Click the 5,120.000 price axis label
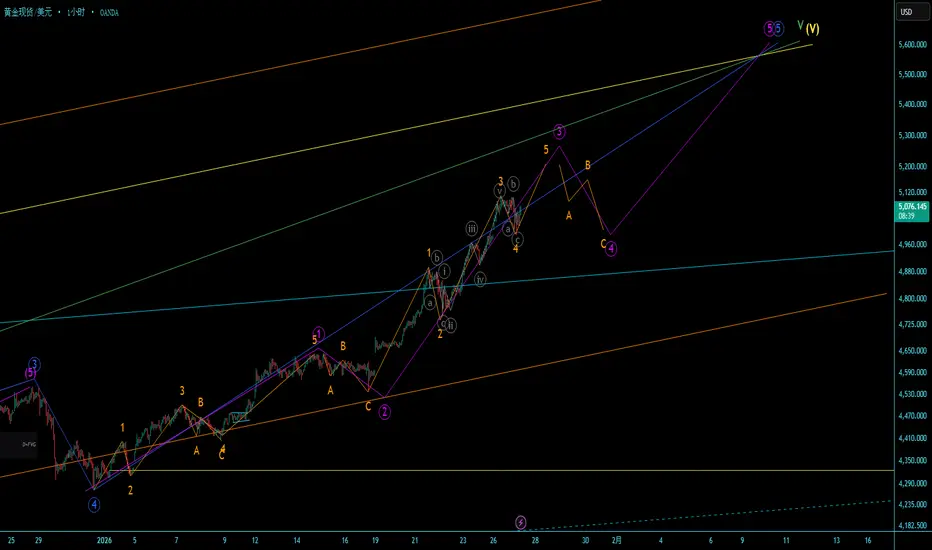This screenshot has height=550, width=932. [x=912, y=192]
